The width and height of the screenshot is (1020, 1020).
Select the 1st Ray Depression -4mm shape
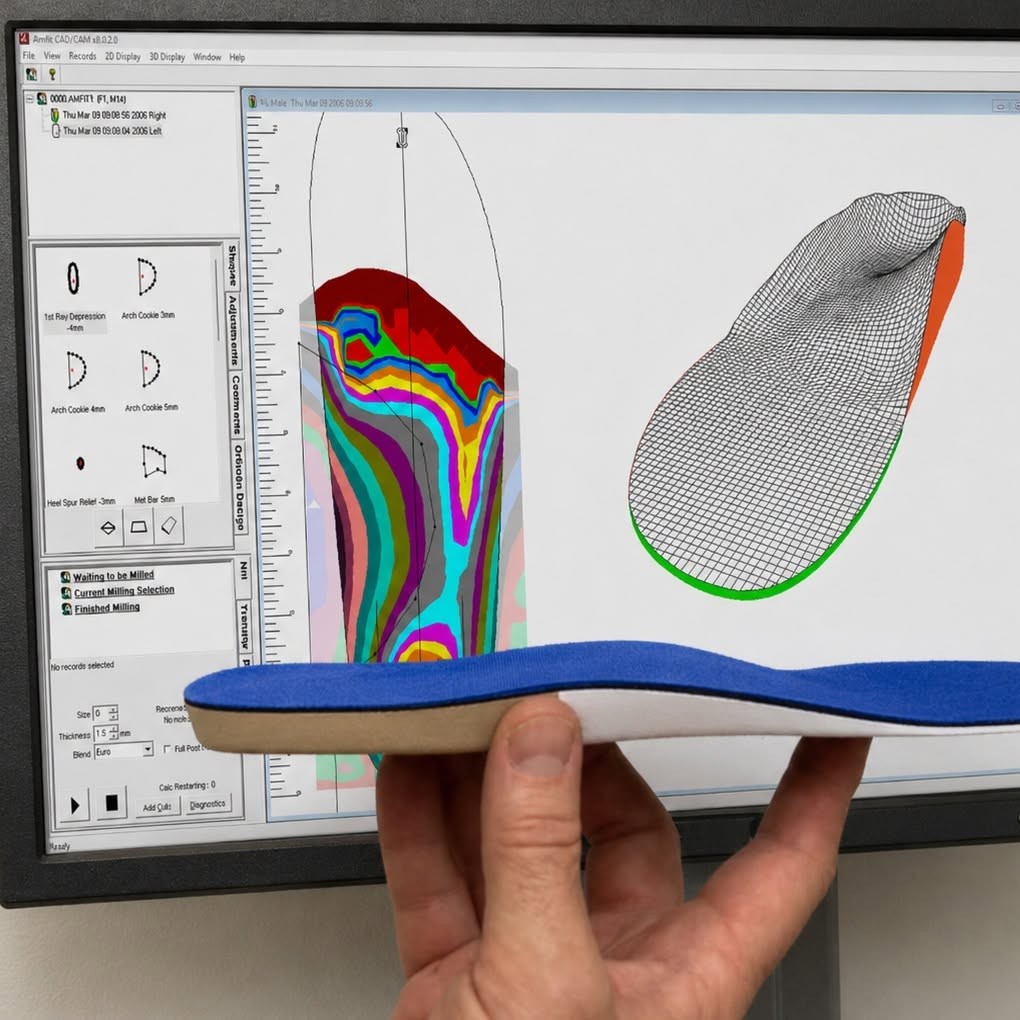pyautogui.click(x=74, y=296)
